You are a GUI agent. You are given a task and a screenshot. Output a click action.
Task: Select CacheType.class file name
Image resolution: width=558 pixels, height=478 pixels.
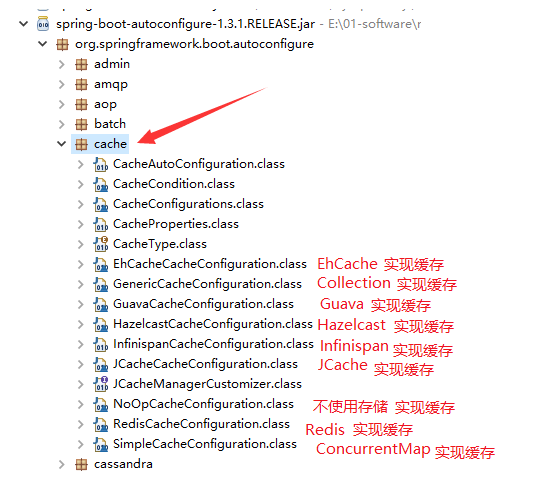(x=160, y=244)
